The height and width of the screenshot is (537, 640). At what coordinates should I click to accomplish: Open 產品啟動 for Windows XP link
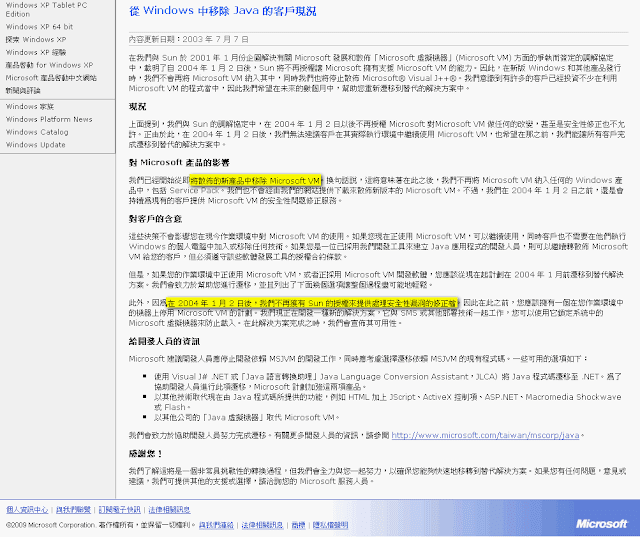49,65
